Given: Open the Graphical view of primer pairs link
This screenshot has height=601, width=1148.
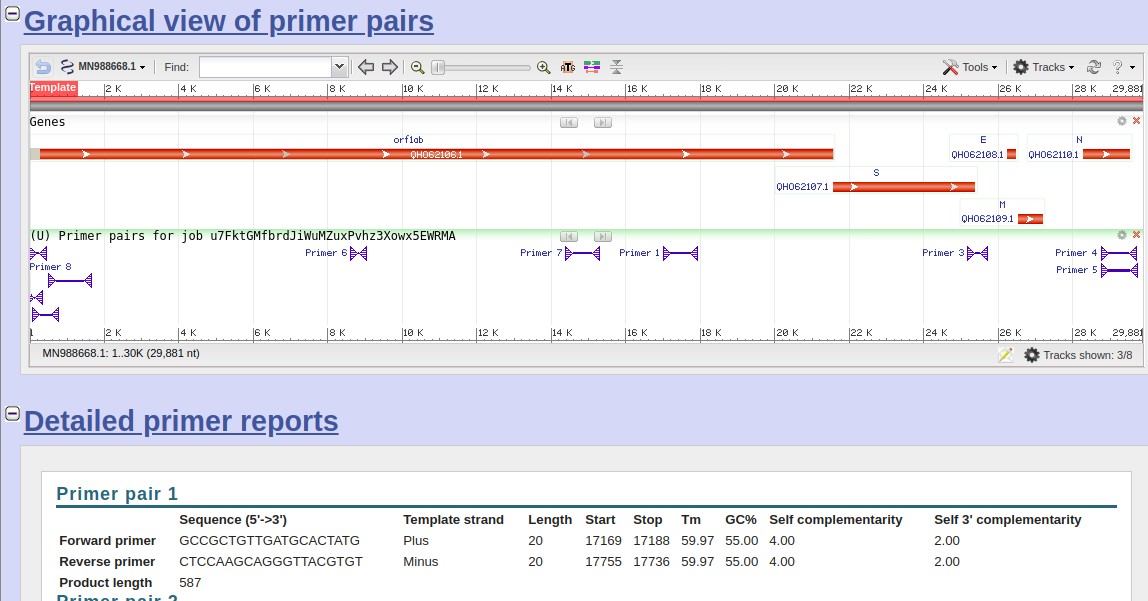Looking at the screenshot, I should (x=228, y=21).
